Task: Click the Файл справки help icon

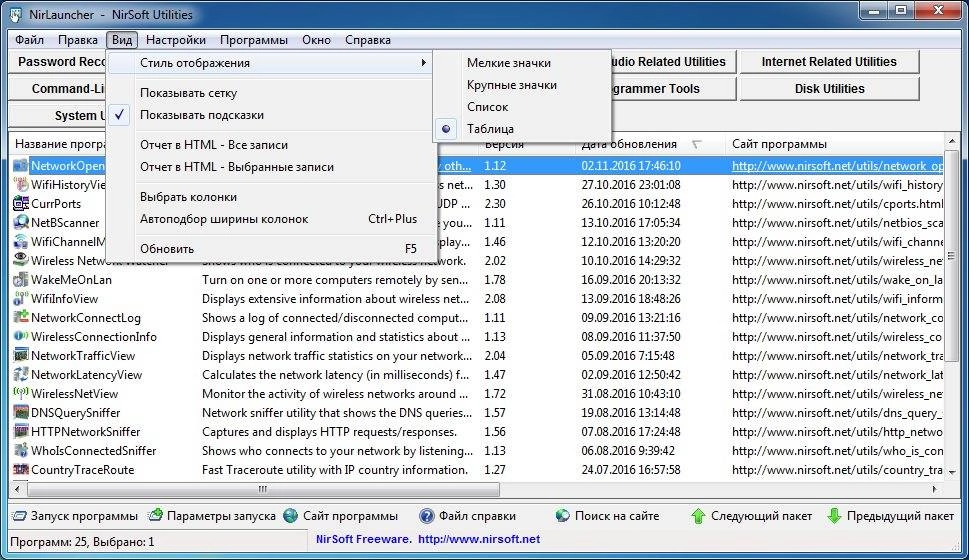Action: 426,515
